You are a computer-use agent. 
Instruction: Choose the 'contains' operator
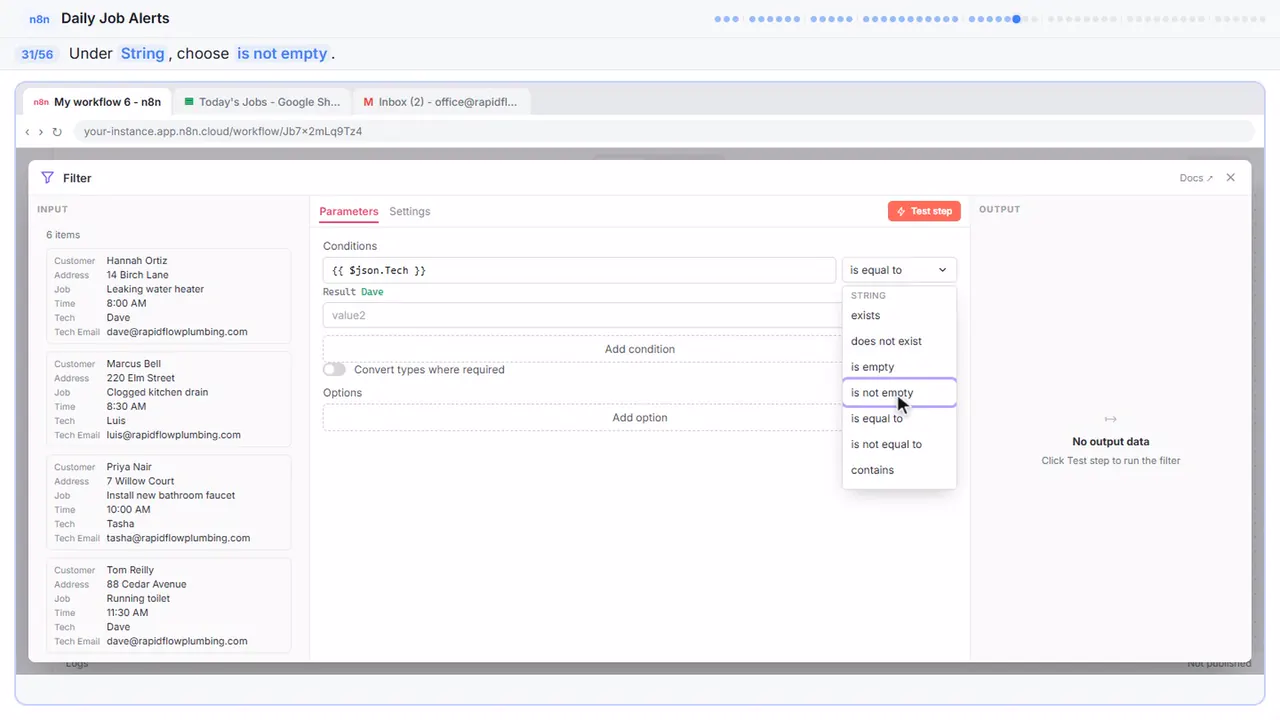[899, 470]
